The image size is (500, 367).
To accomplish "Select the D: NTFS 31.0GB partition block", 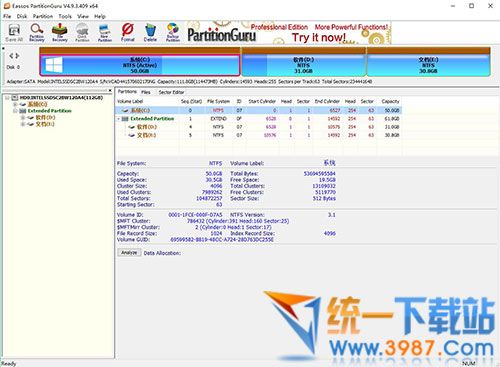I will pyautogui.click(x=303, y=65).
